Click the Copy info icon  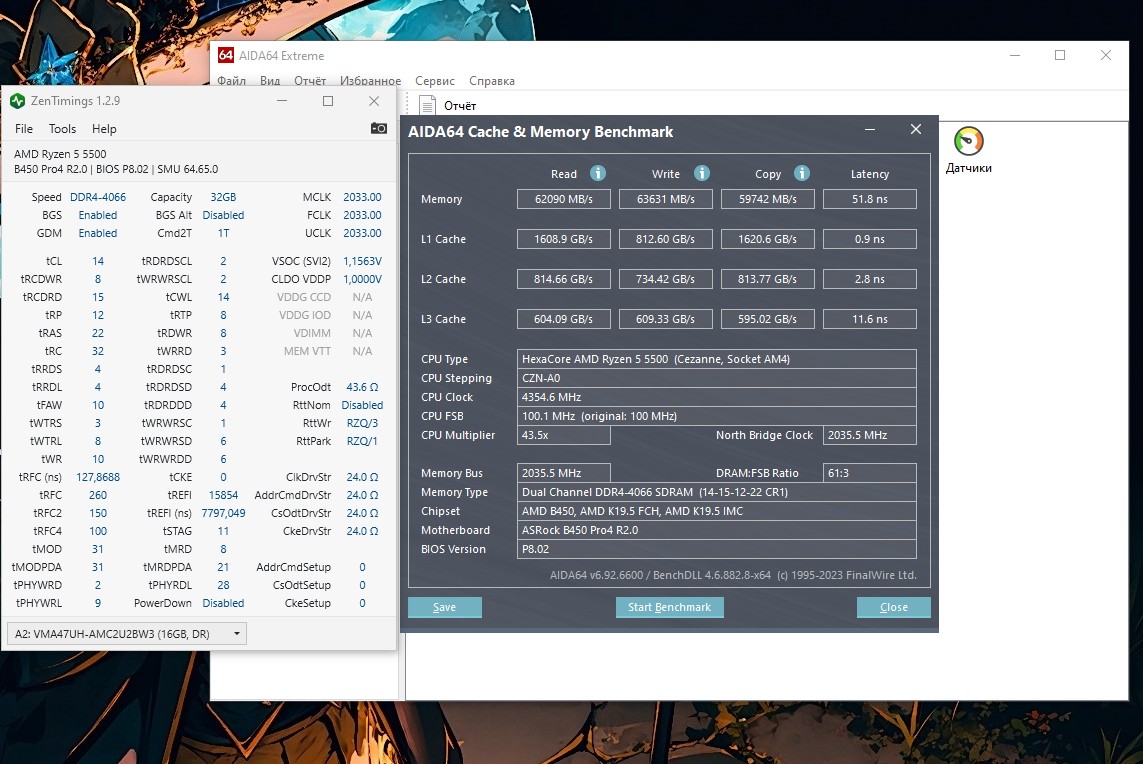tap(801, 173)
